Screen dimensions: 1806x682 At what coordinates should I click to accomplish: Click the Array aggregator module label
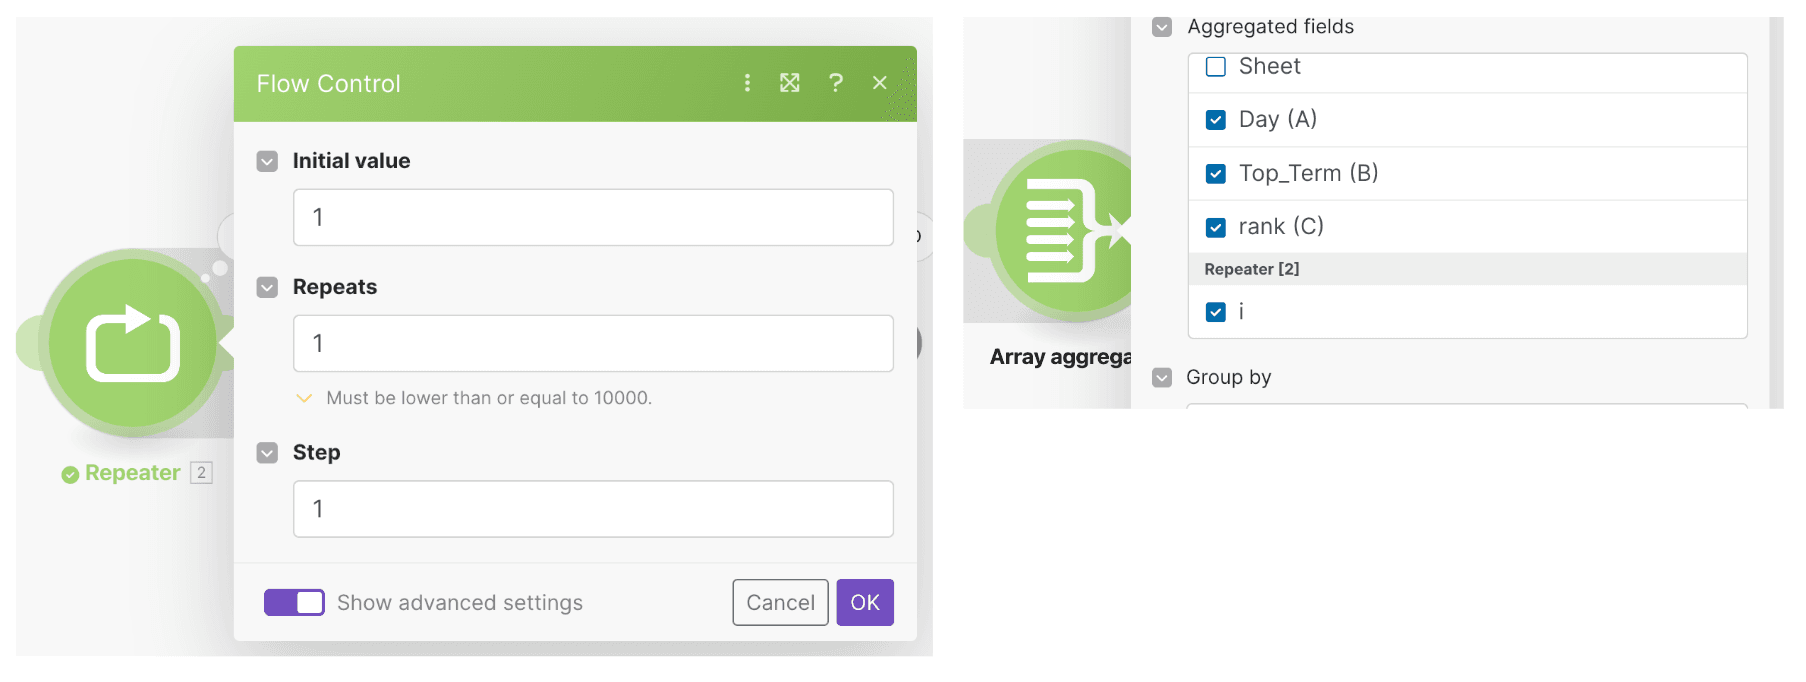click(x=1060, y=357)
